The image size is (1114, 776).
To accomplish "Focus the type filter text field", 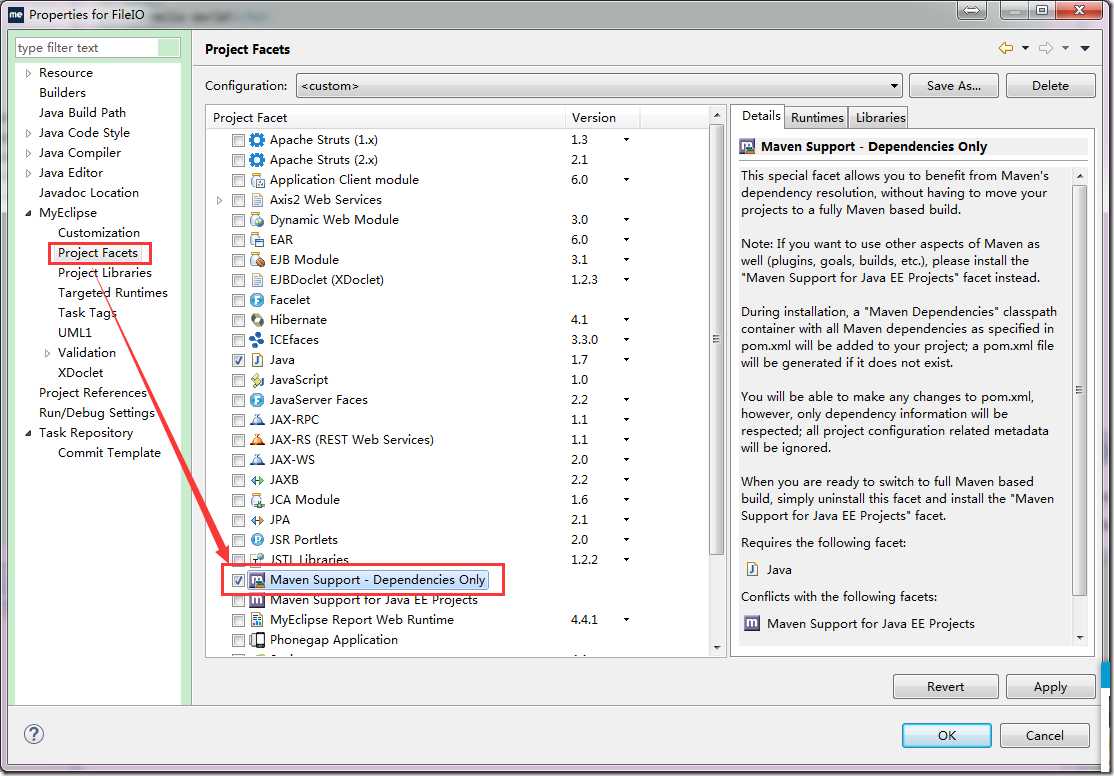I will (x=87, y=48).
